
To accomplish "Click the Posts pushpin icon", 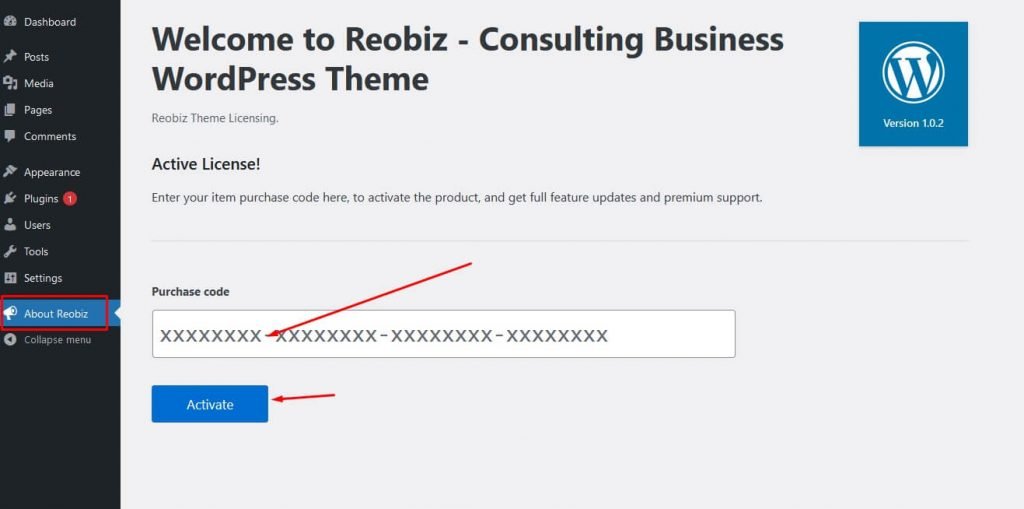I will tap(9, 57).
